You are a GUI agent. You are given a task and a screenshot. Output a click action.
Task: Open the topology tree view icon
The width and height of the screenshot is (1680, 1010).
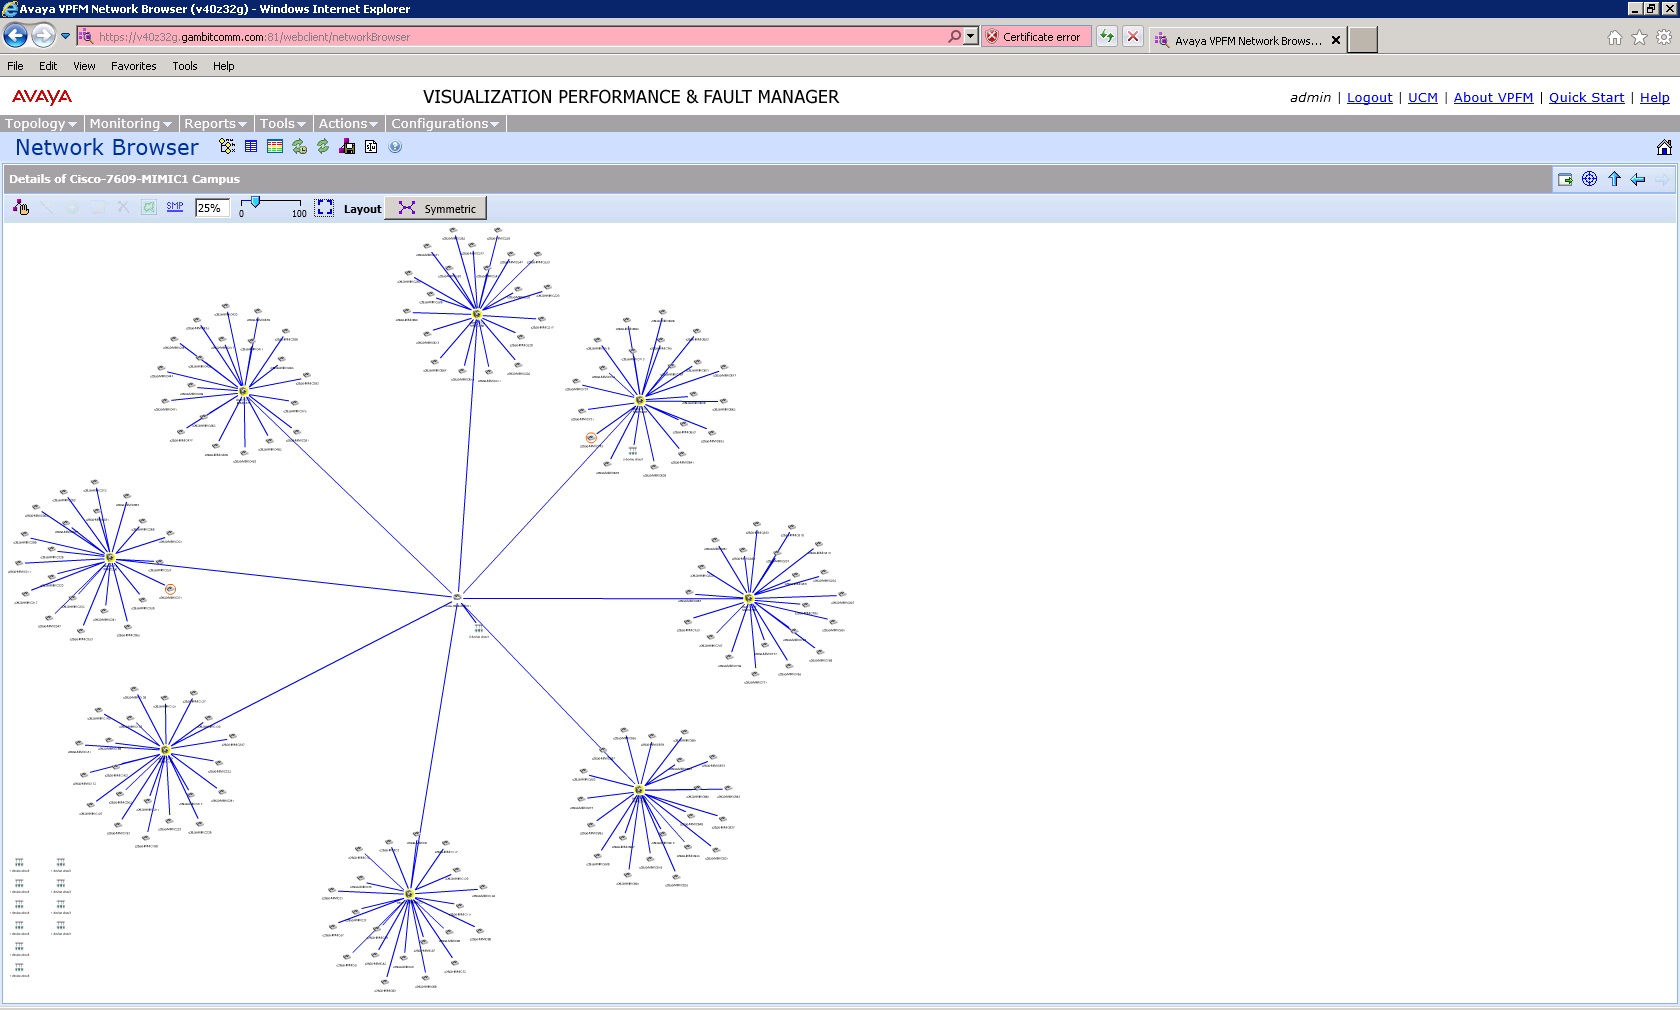click(227, 147)
